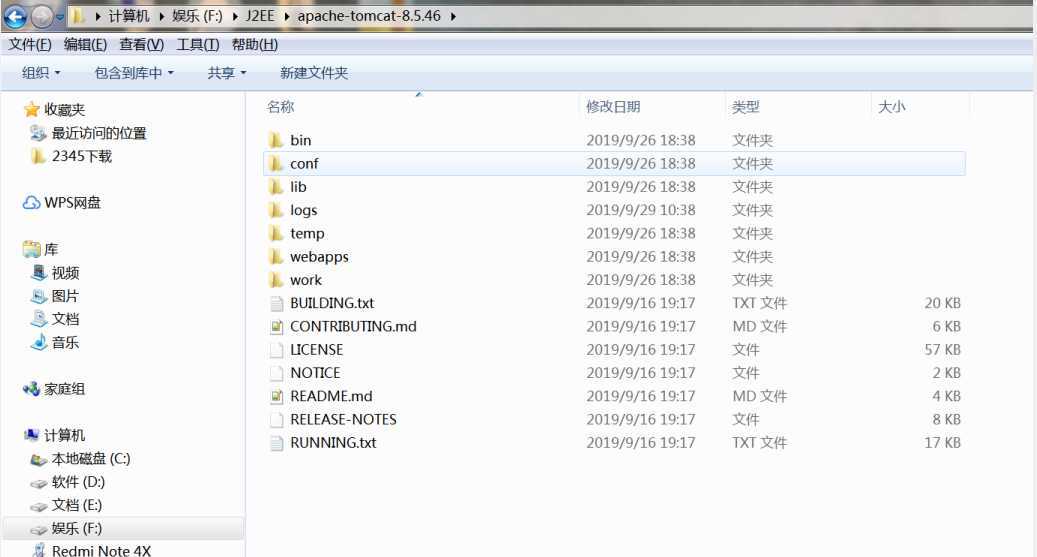Image resolution: width=1037 pixels, height=557 pixels.
Task: Click the CONTRIBUTING.md file icon
Action: (276, 326)
